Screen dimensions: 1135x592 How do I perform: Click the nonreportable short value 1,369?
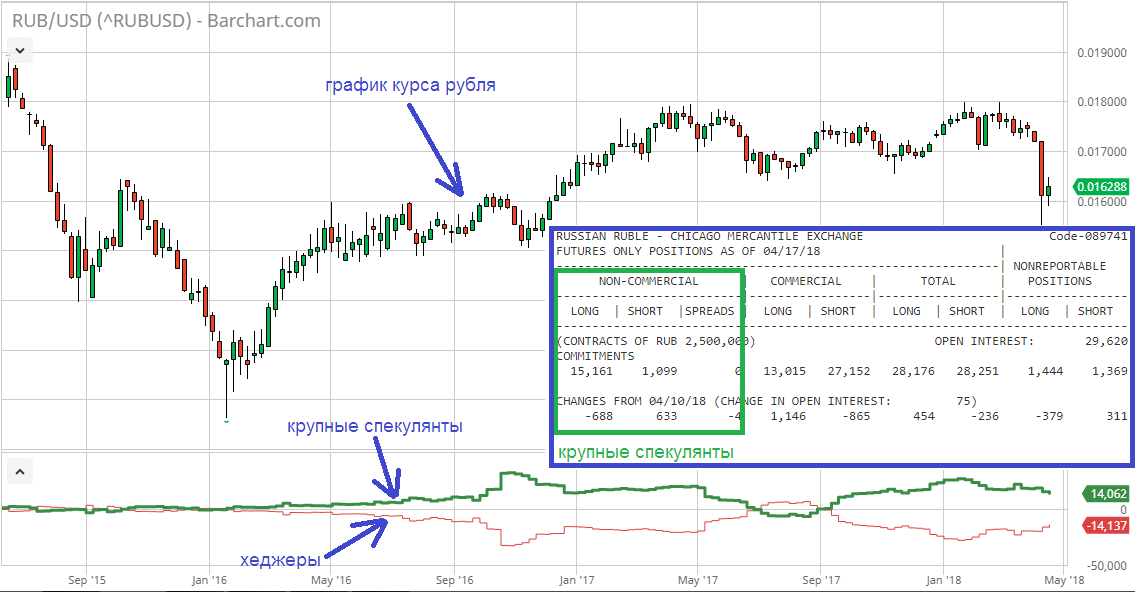pyautogui.click(x=1110, y=371)
